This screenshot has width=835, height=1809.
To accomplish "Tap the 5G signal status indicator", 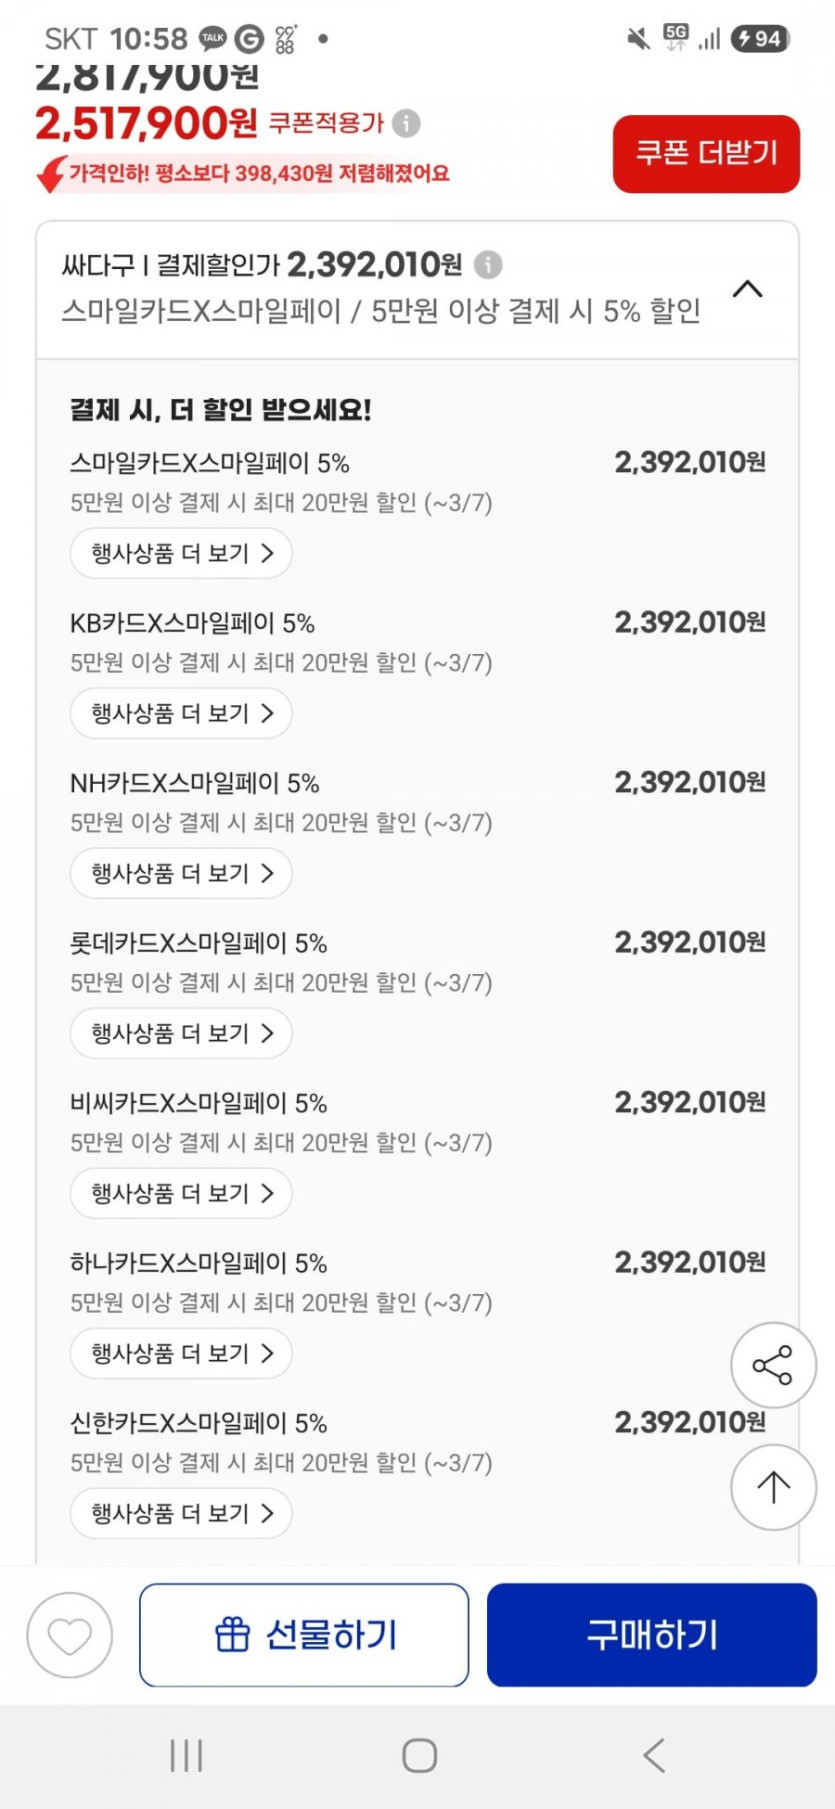I will [x=676, y=38].
